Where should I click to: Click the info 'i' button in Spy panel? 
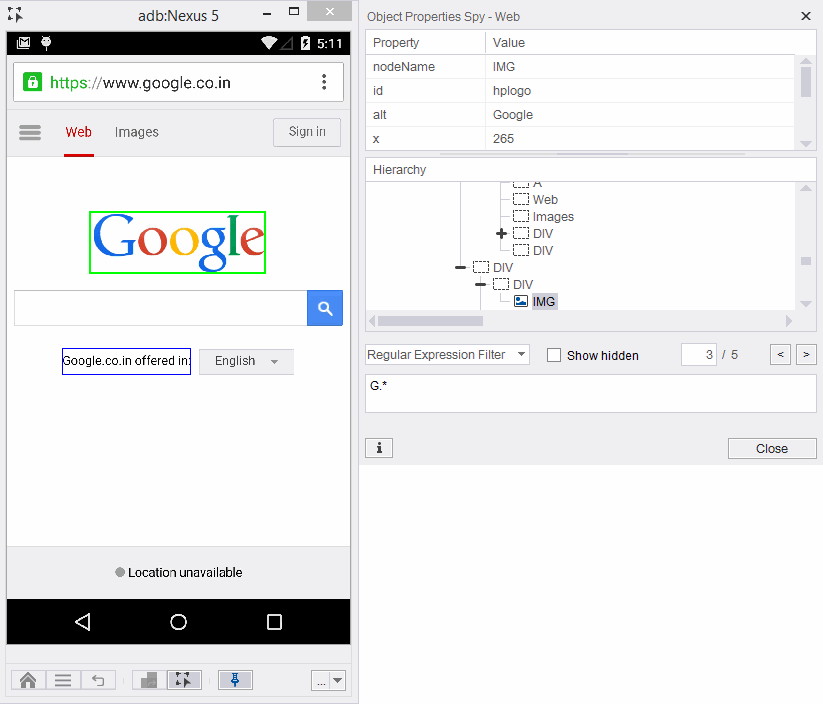coord(379,448)
